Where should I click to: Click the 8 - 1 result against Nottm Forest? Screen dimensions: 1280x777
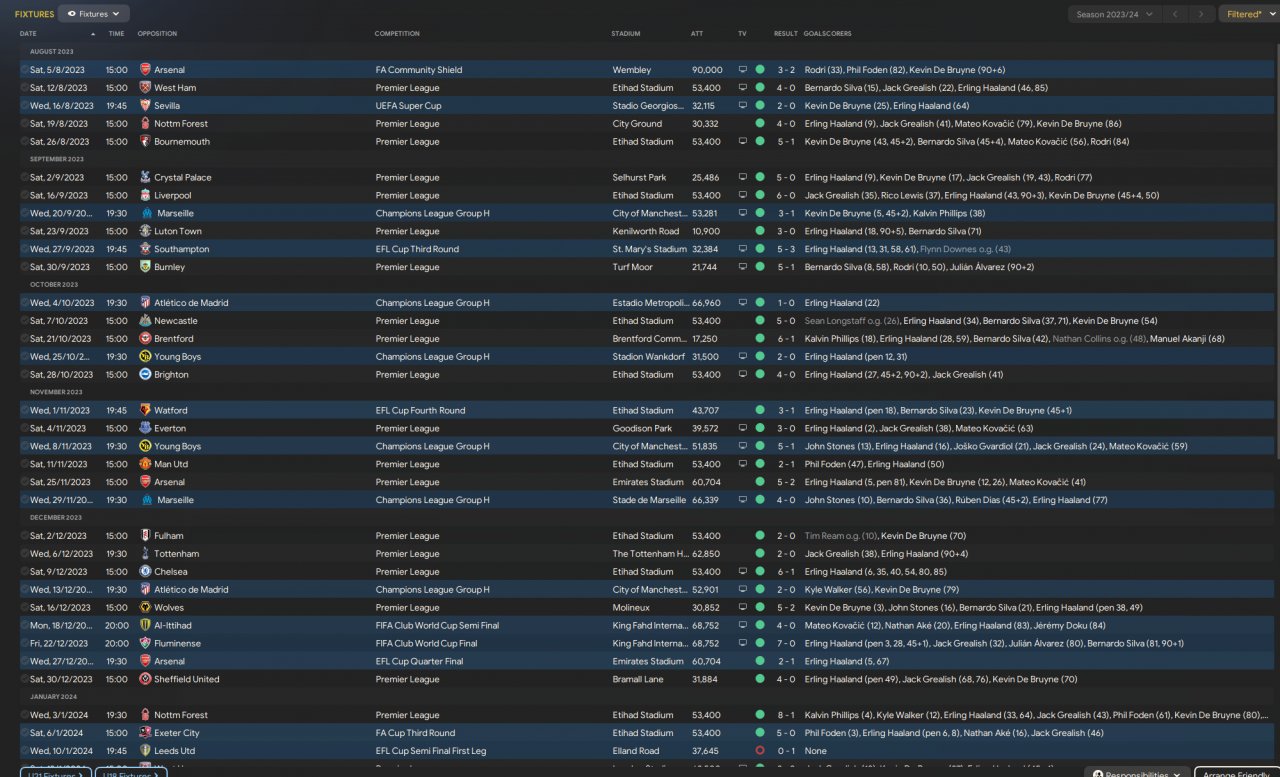tap(786, 715)
